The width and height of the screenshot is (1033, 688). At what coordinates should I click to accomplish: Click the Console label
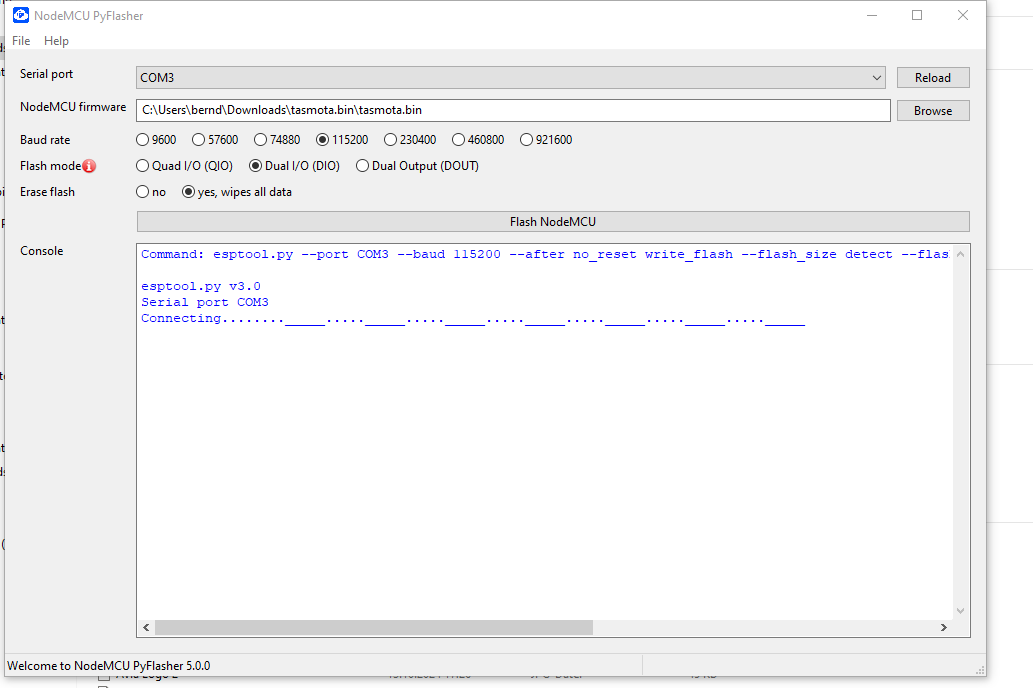coord(42,251)
